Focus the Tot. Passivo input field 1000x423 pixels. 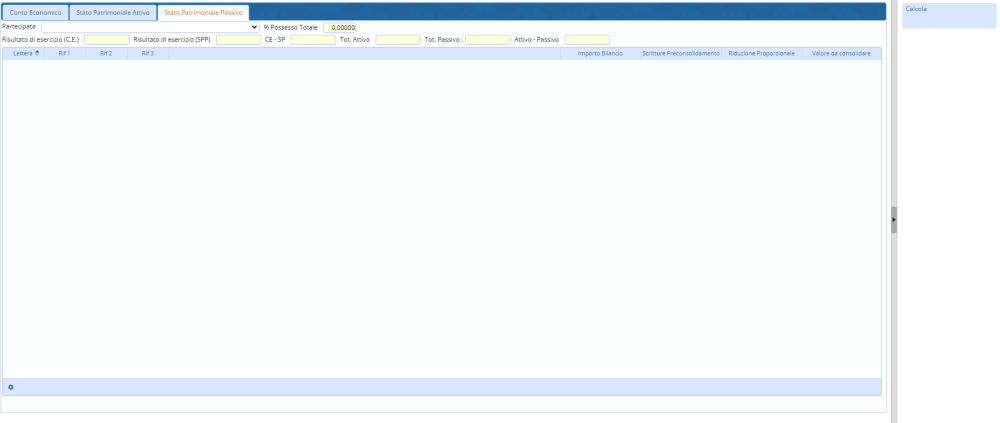[x=487, y=40]
